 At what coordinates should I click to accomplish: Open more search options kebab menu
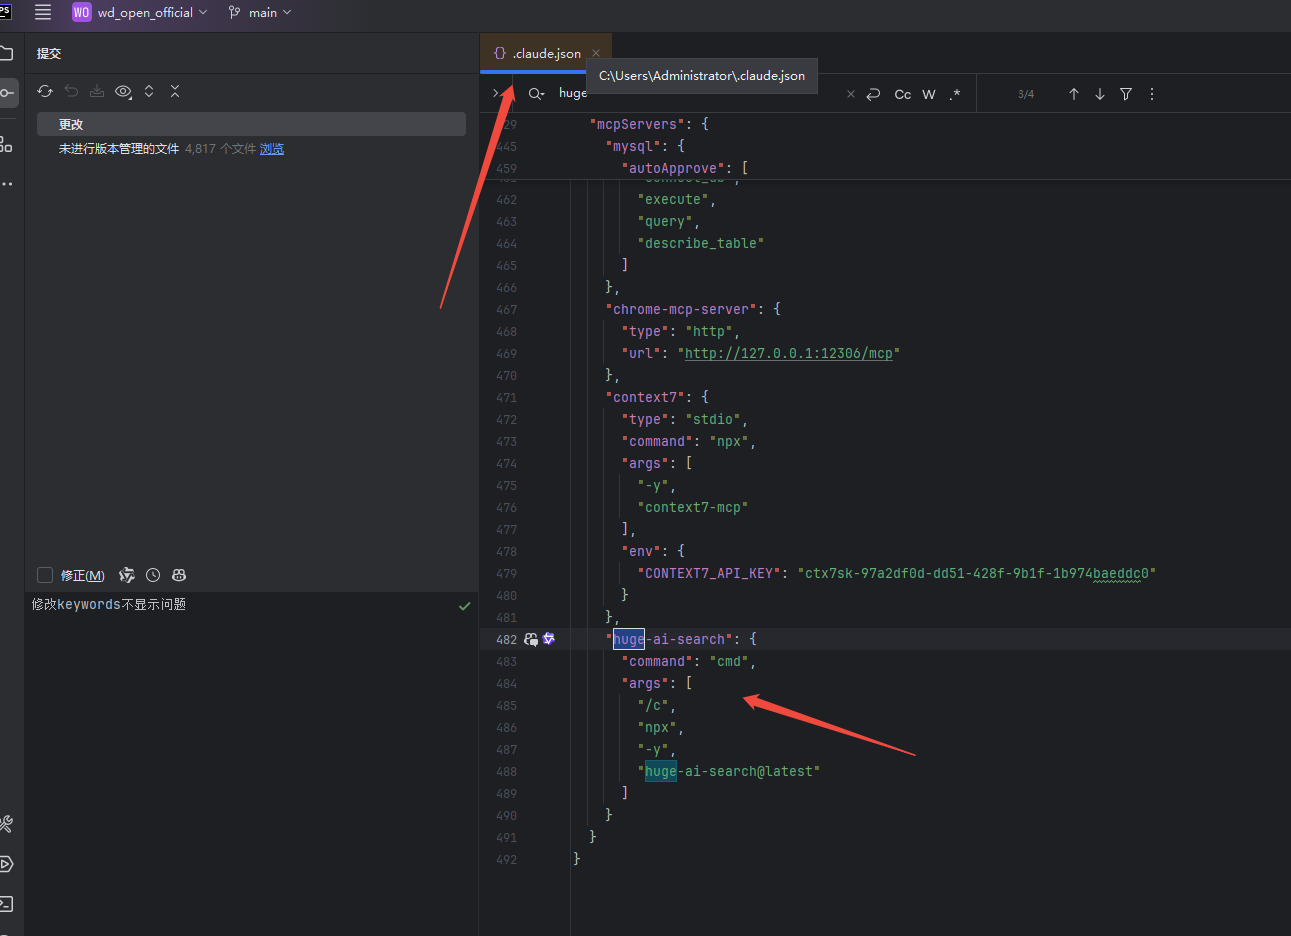click(x=1152, y=94)
